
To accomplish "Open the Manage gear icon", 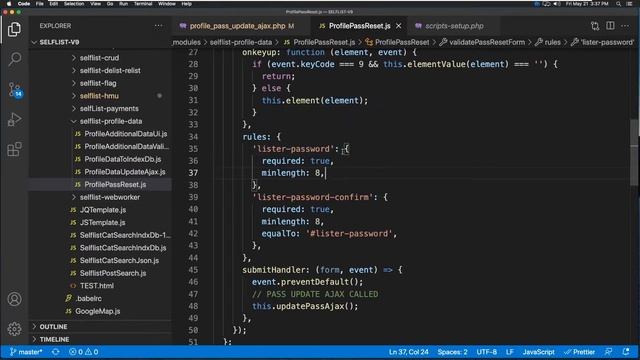I will click(14, 329).
